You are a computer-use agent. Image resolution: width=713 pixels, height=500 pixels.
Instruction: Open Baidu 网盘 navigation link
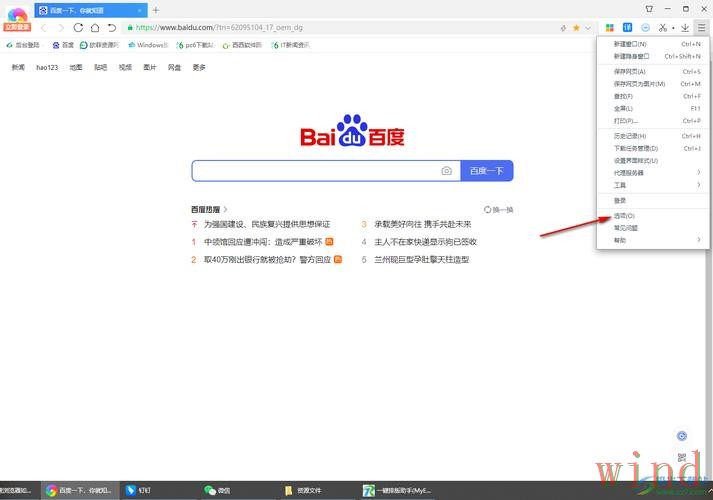point(174,67)
